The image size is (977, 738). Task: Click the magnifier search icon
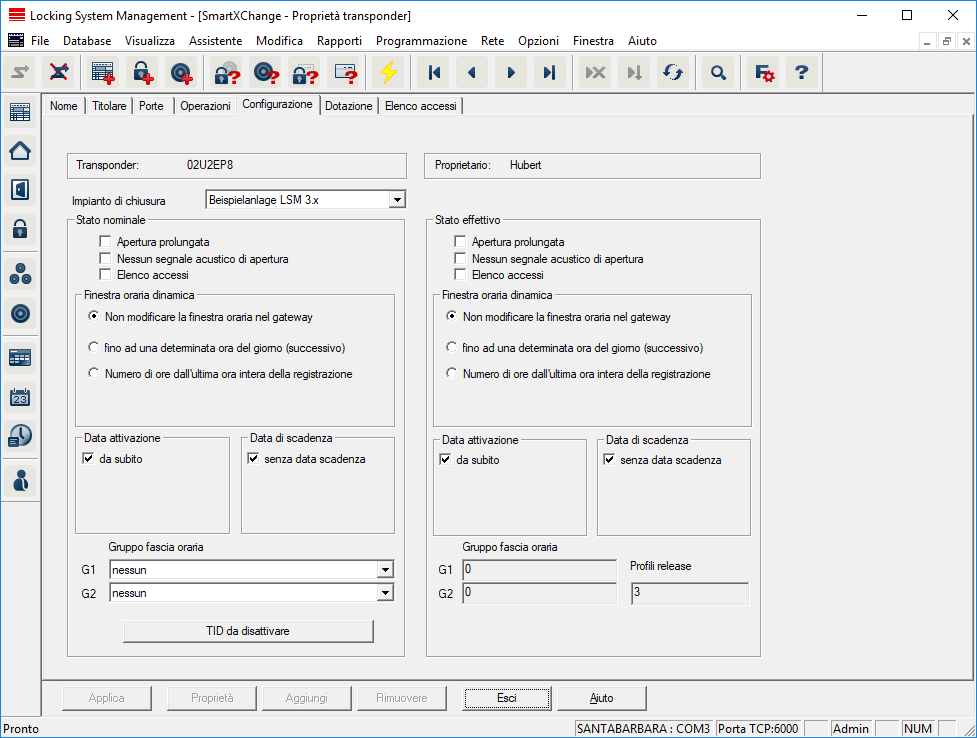pyautogui.click(x=717, y=73)
